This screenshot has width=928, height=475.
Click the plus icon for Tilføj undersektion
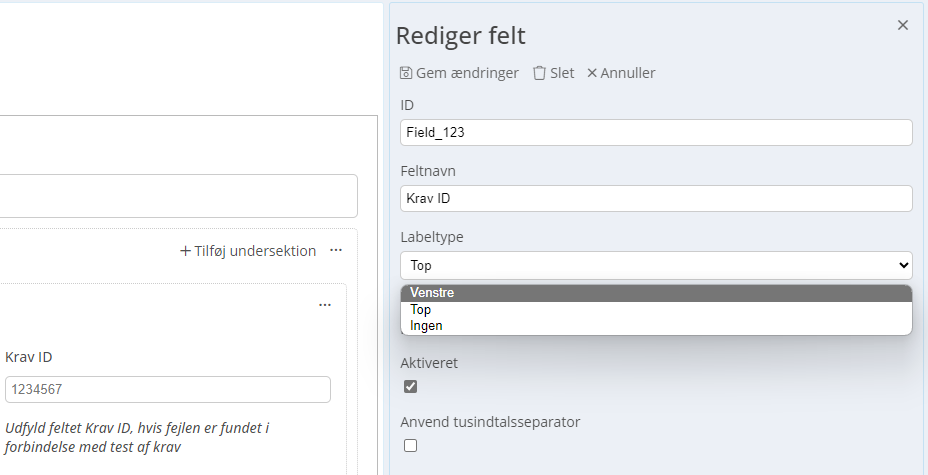tap(185, 251)
